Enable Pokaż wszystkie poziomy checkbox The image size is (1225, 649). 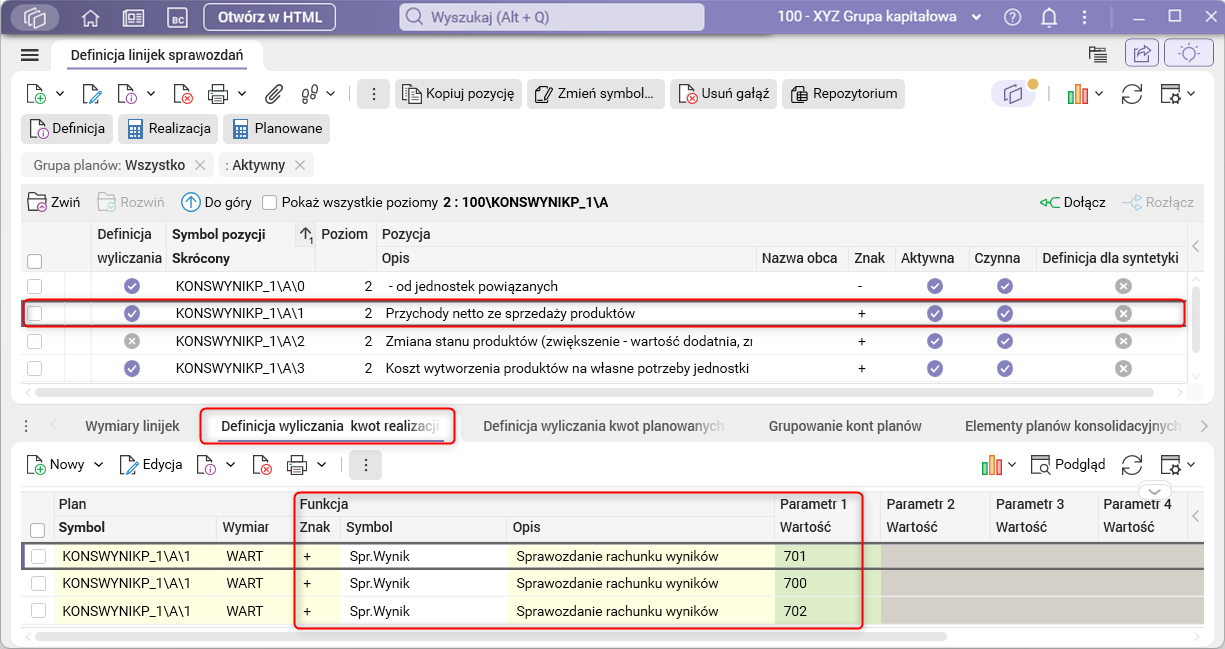tap(269, 202)
